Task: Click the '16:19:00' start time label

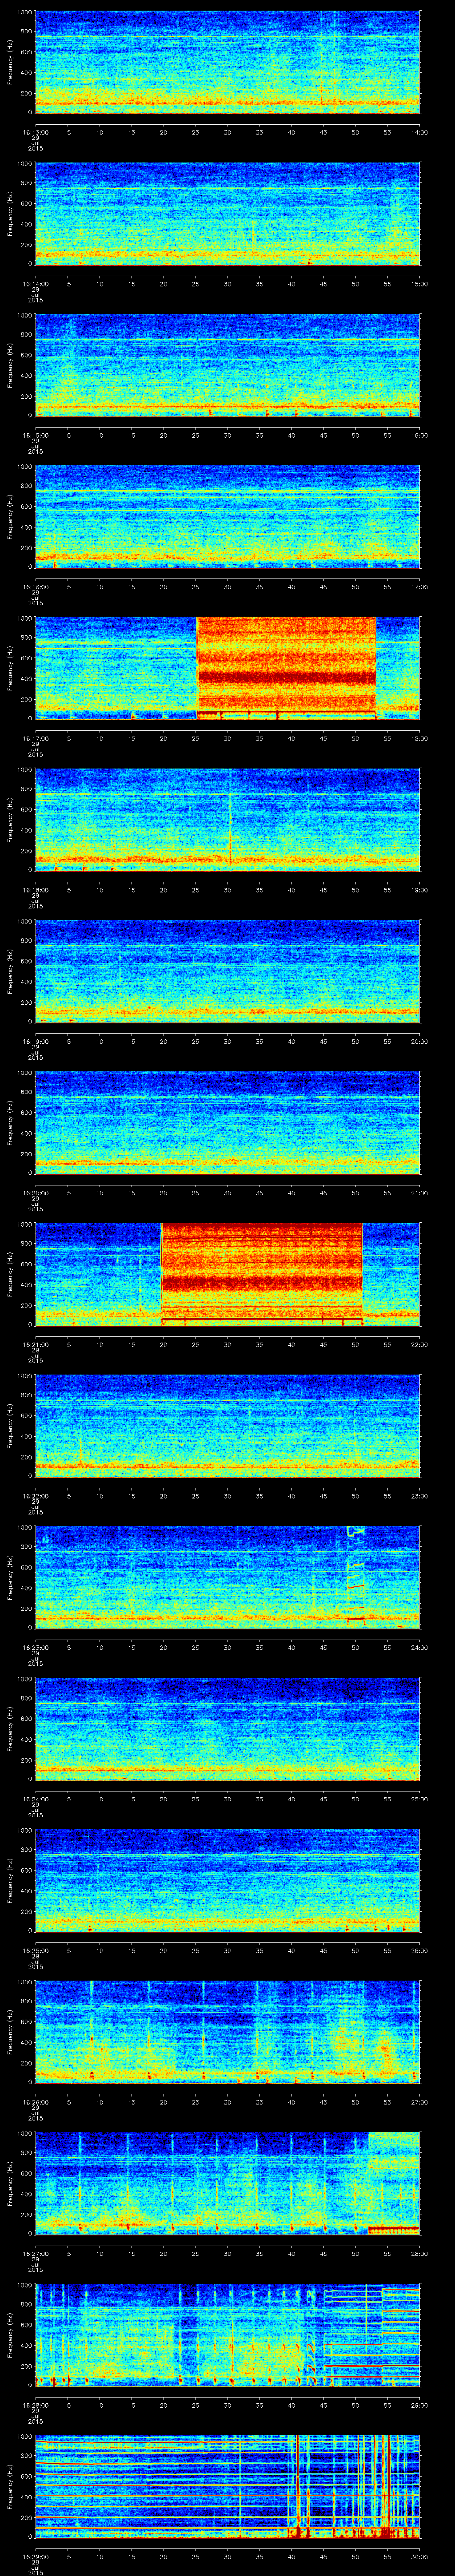Action: tap(35, 1041)
